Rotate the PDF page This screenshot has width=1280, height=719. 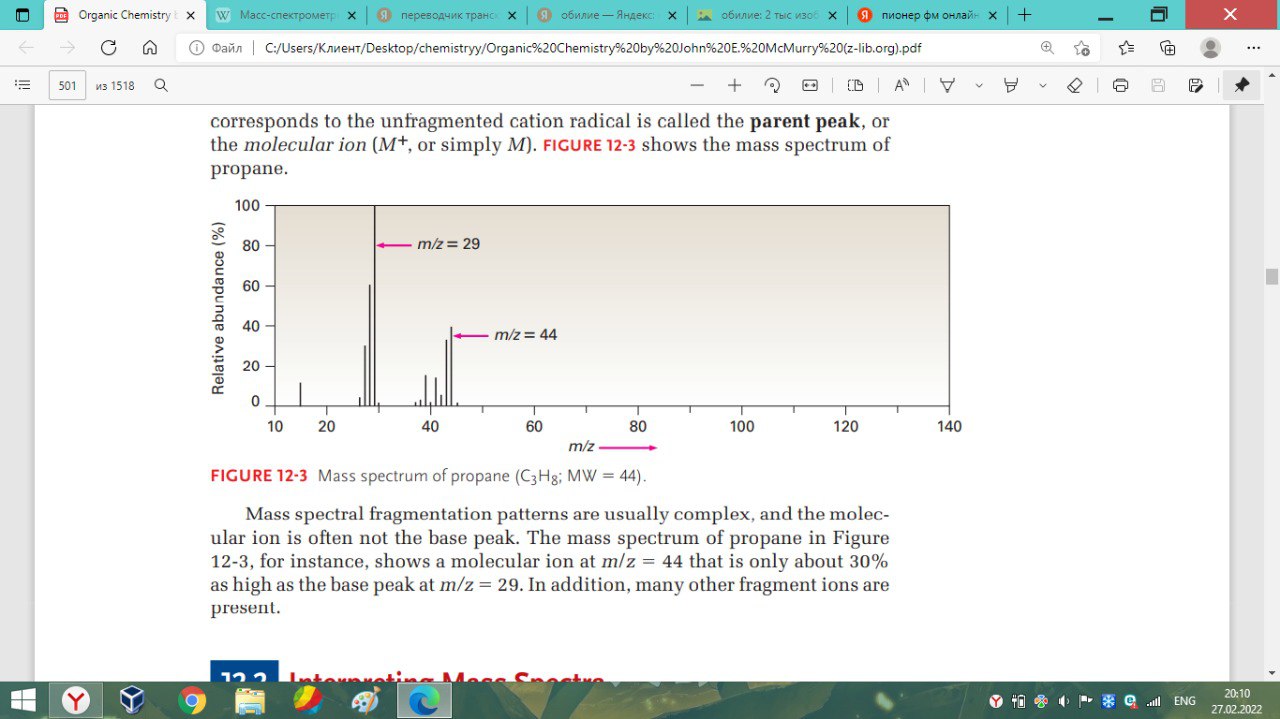pyautogui.click(x=772, y=86)
